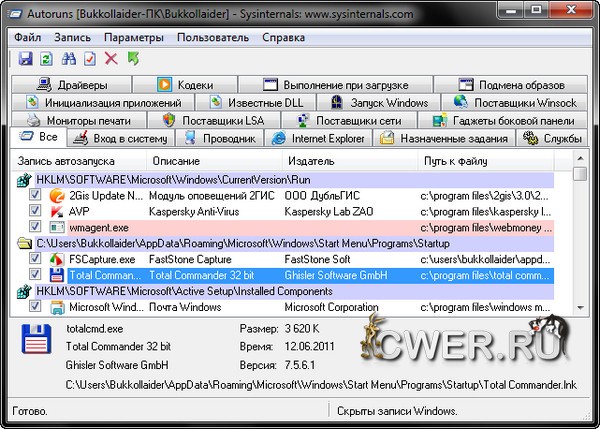Toggle the wmagent.exe entry checkbox
The height and width of the screenshot is (429, 600).
35,227
